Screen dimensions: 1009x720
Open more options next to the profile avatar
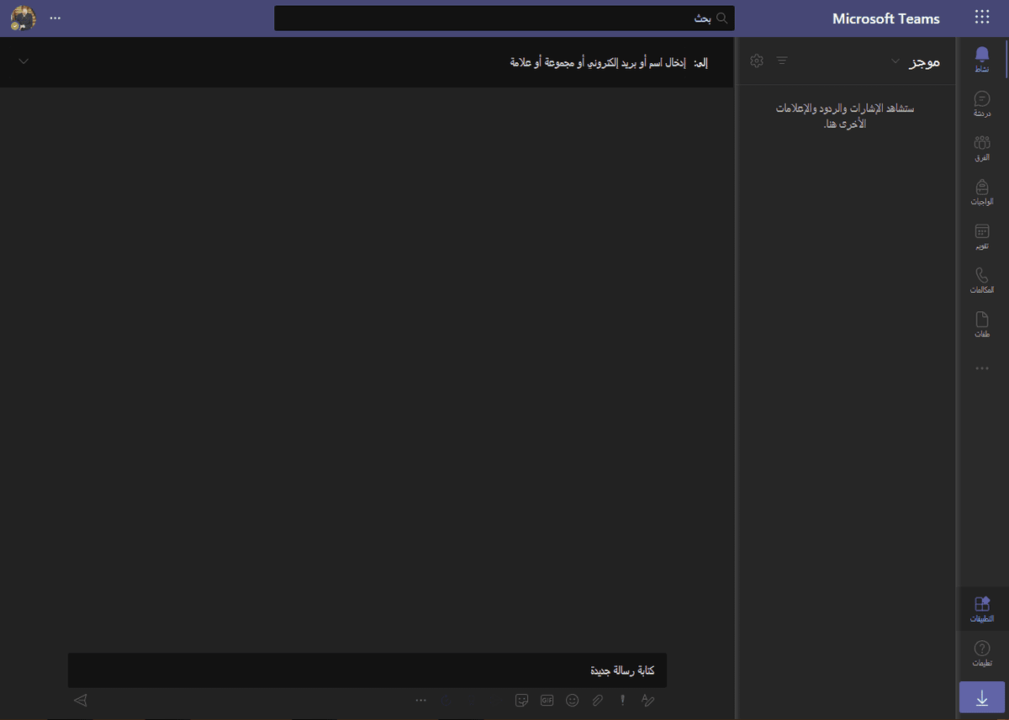click(56, 17)
